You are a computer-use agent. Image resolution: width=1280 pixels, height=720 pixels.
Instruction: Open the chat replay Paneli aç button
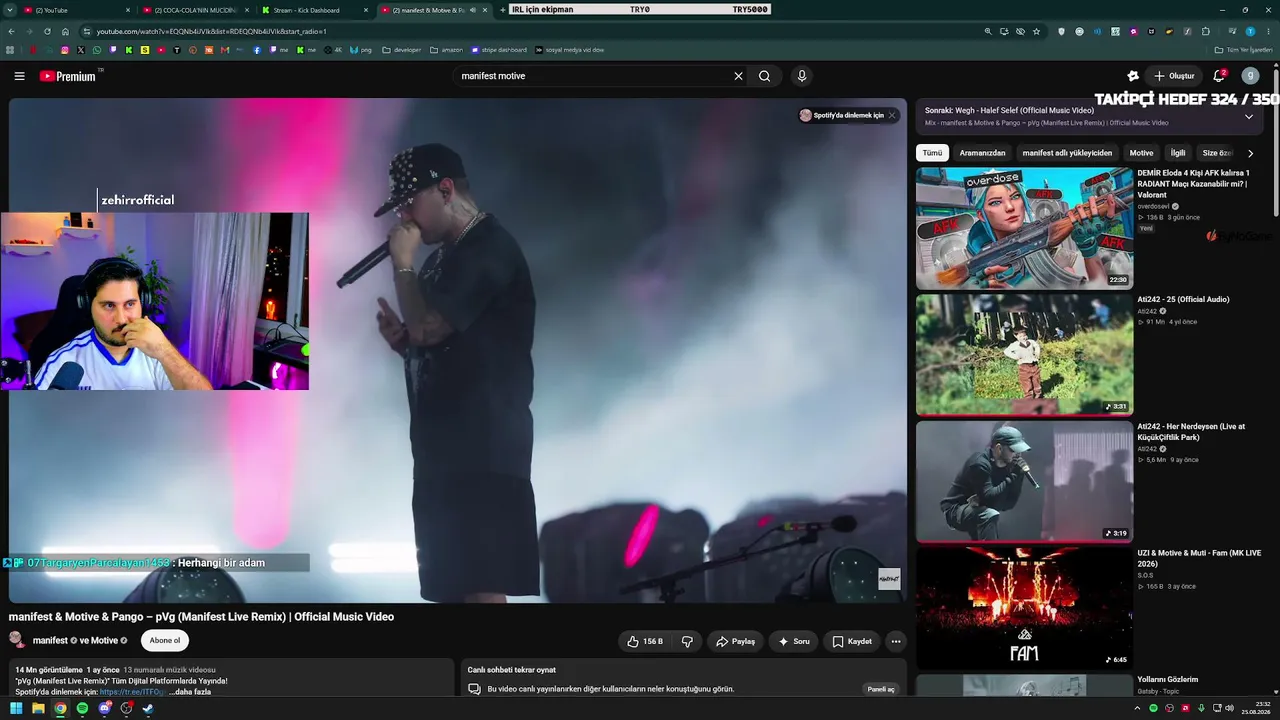pyautogui.click(x=881, y=689)
